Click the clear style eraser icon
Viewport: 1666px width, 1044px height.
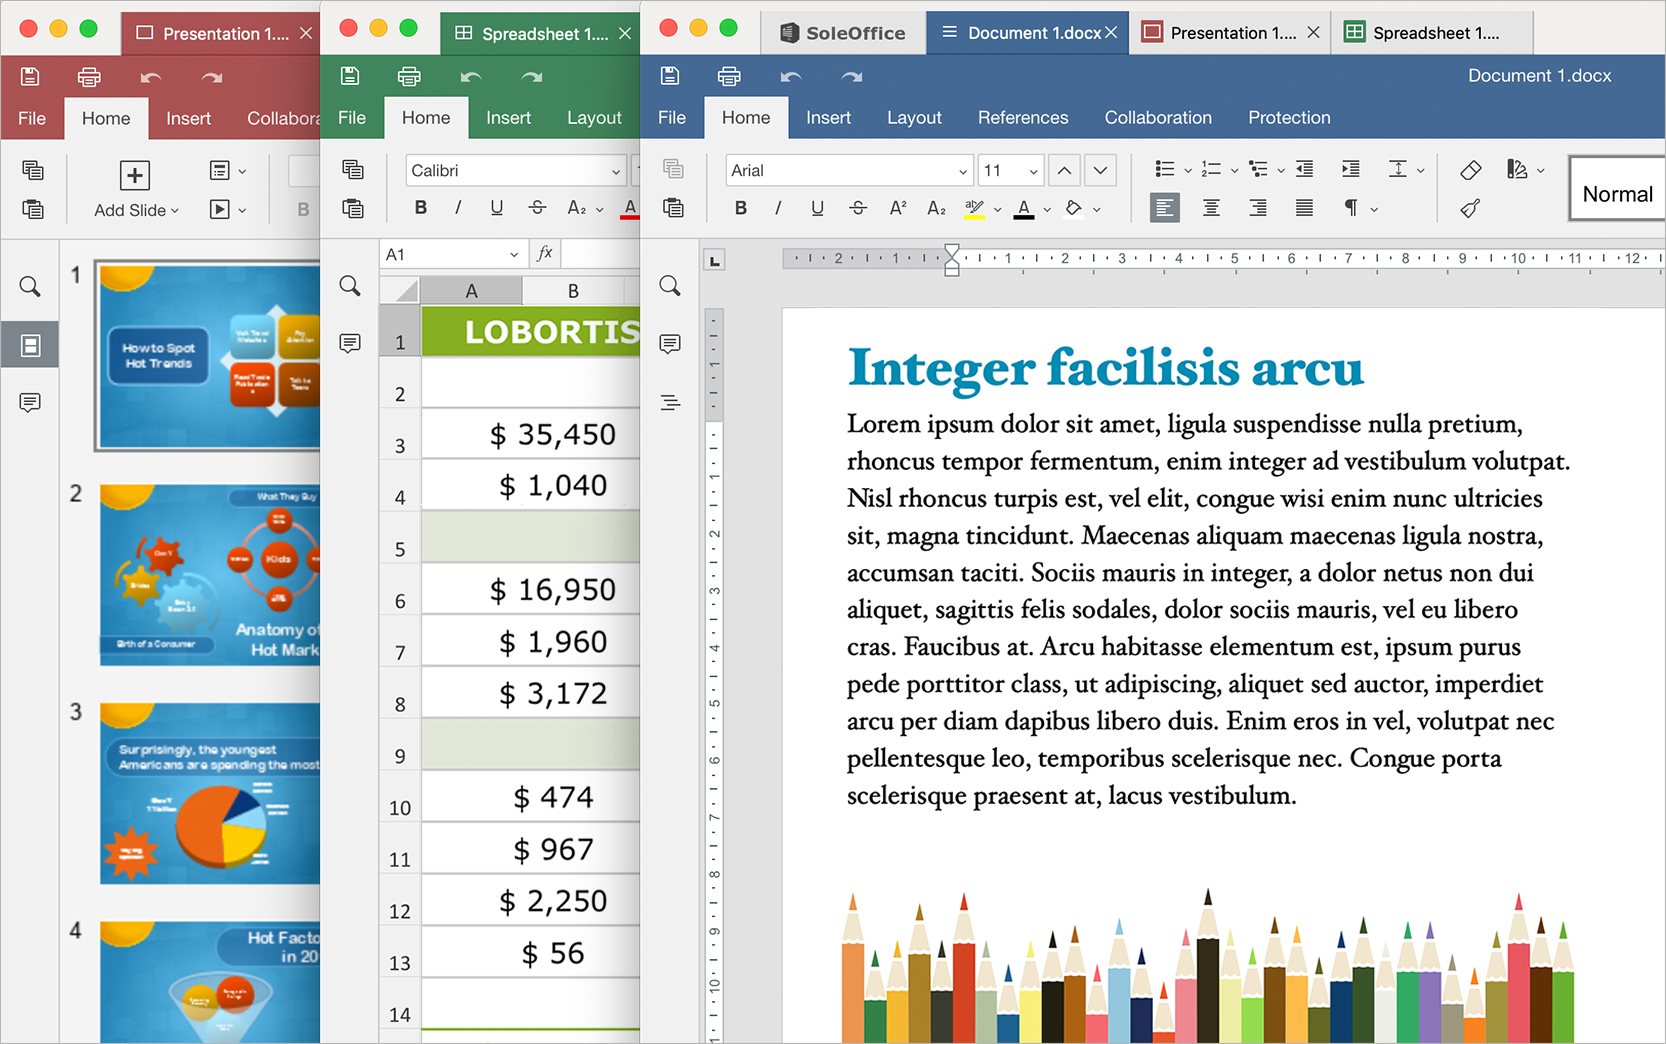click(x=1470, y=170)
